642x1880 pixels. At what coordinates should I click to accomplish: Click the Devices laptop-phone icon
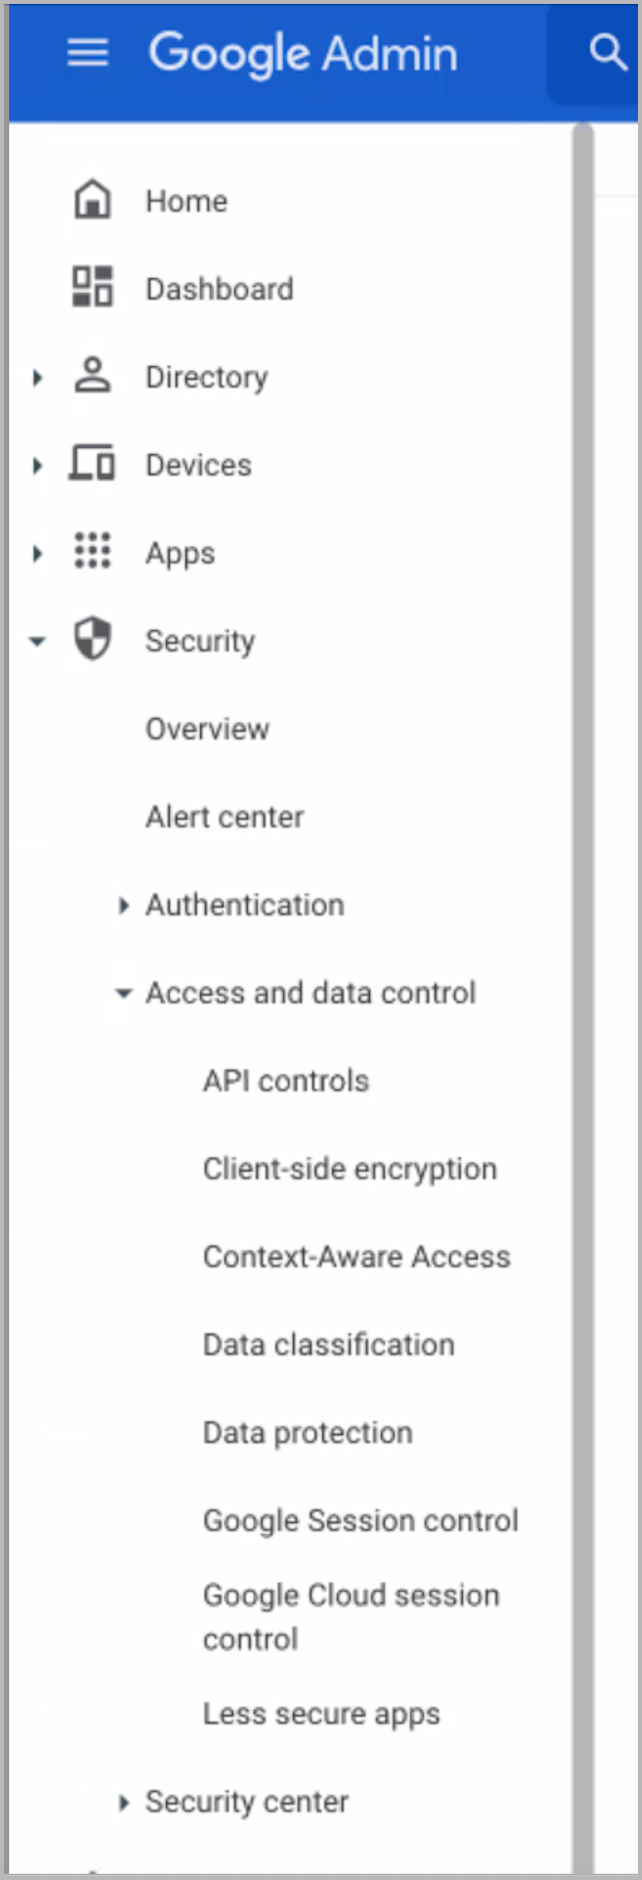[93, 464]
